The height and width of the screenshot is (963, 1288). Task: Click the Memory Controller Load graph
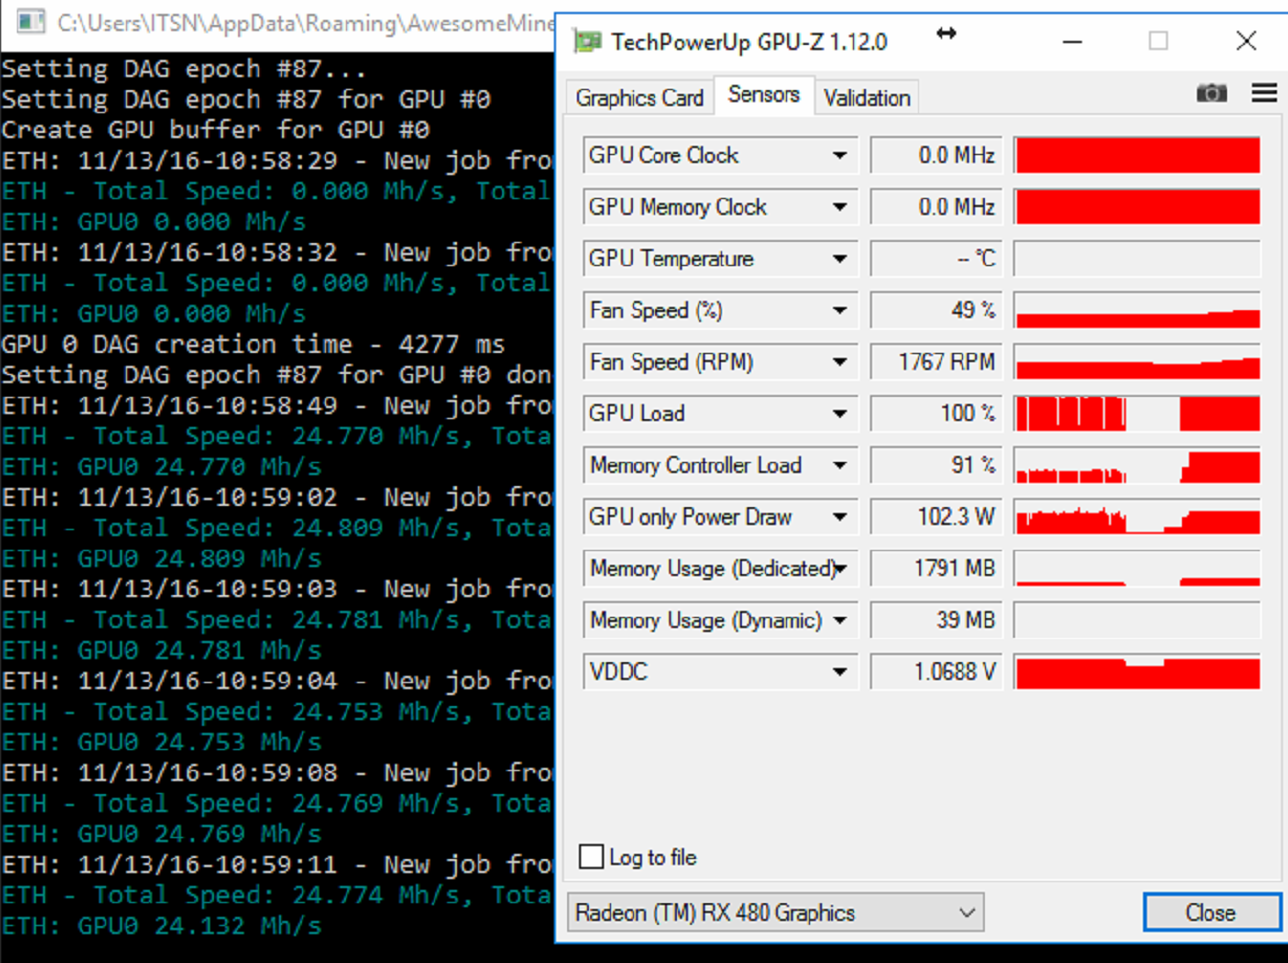point(1137,465)
